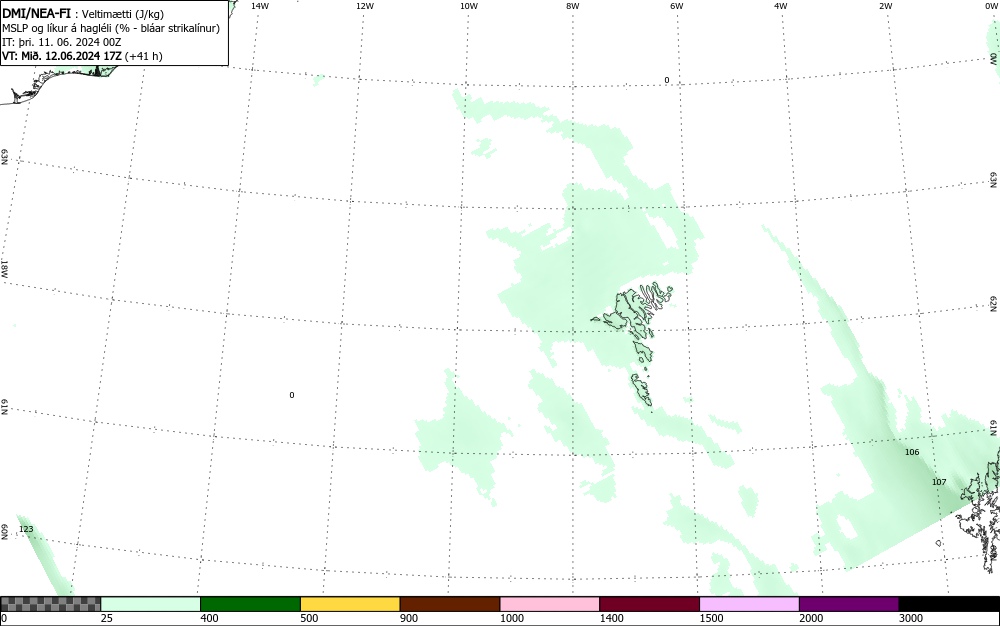1000x626 pixels.
Task: Click the 8W longitude label
Action: pyautogui.click(x=573, y=6)
